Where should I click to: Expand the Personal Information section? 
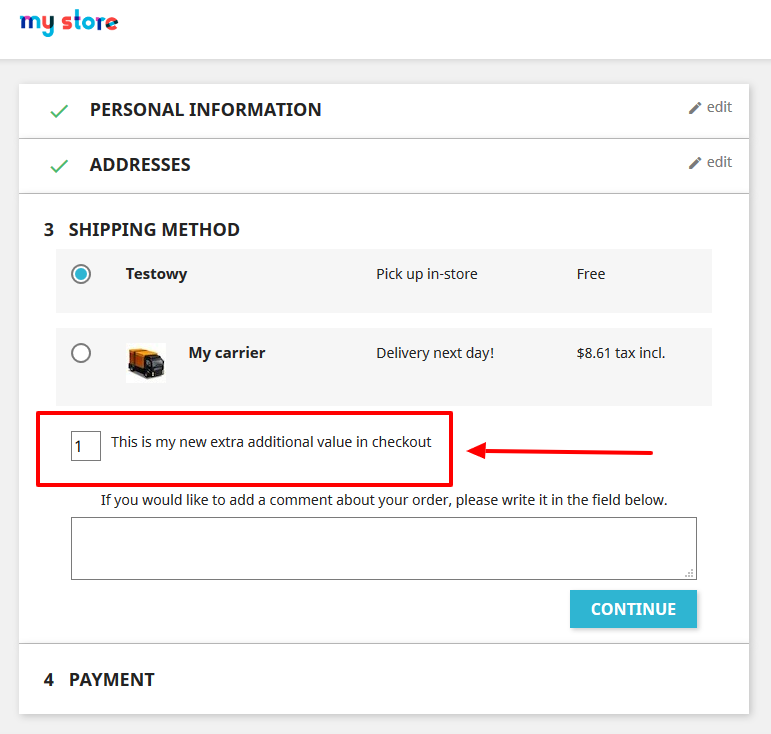tap(206, 110)
